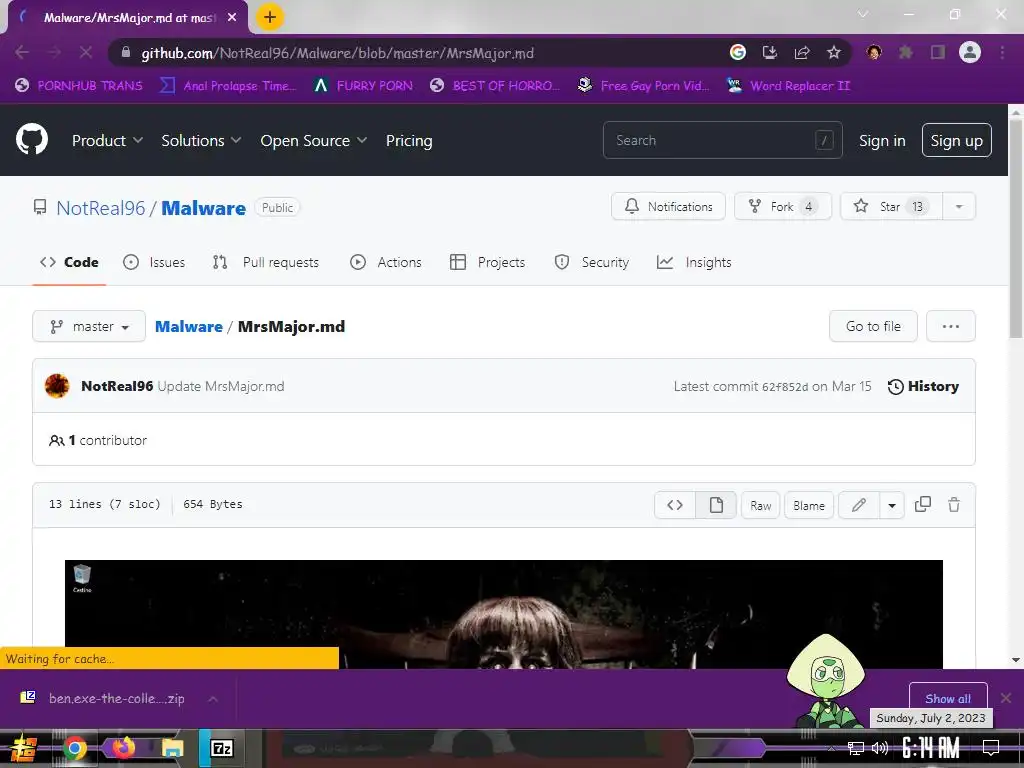The height and width of the screenshot is (768, 1024).
Task: Click the Go to file button
Action: click(873, 326)
